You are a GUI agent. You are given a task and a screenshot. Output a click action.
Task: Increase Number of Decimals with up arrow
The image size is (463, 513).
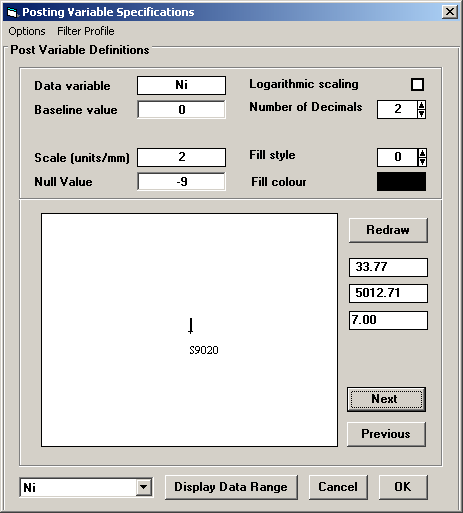421,105
